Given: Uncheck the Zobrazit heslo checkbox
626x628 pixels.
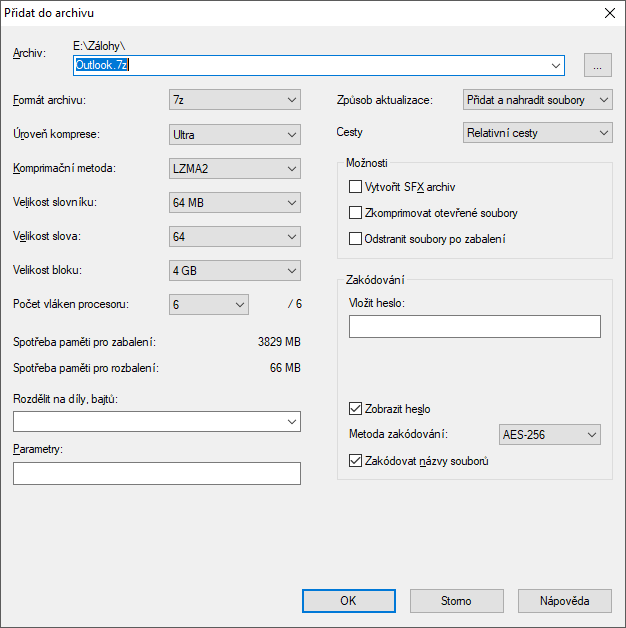Looking at the screenshot, I should coord(355,409).
